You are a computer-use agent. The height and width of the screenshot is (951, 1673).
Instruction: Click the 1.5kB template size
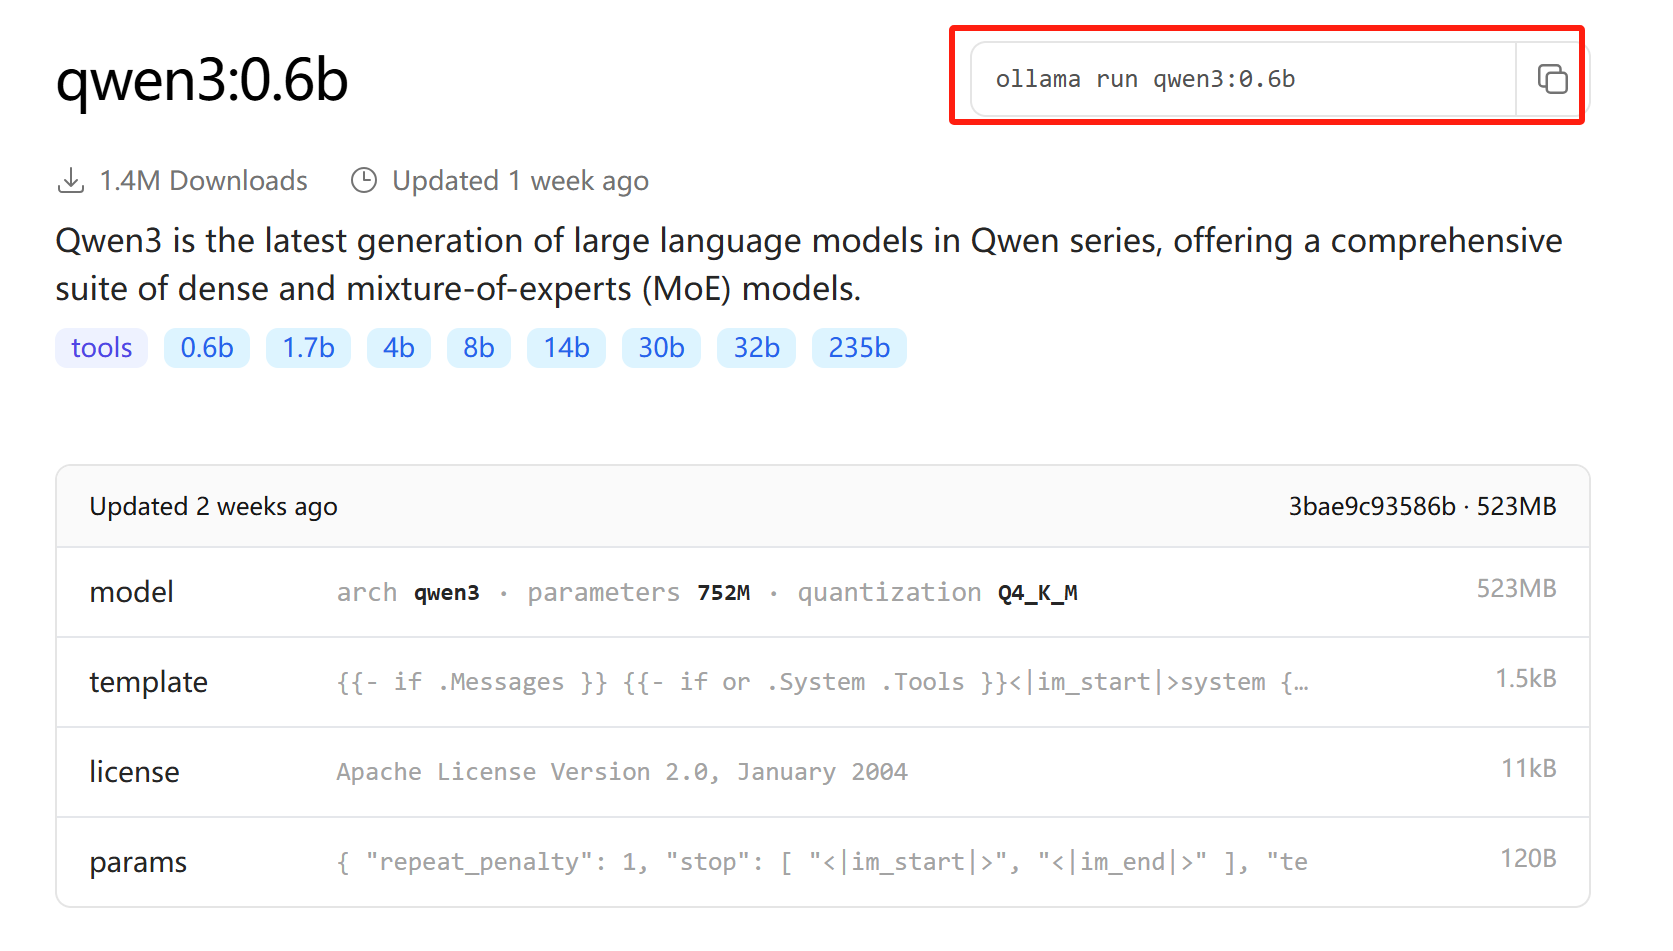[x=1526, y=679]
